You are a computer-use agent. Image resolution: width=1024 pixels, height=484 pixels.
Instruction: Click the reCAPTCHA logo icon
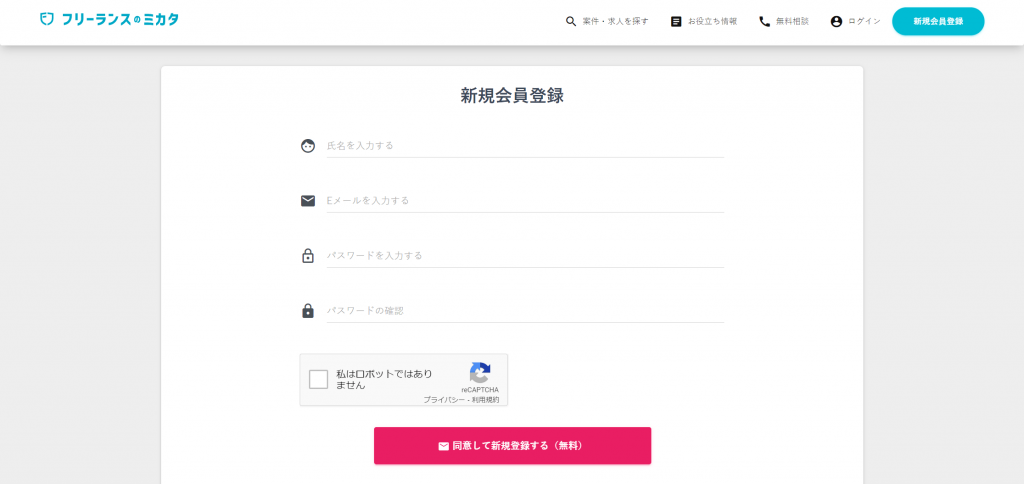pyautogui.click(x=479, y=373)
